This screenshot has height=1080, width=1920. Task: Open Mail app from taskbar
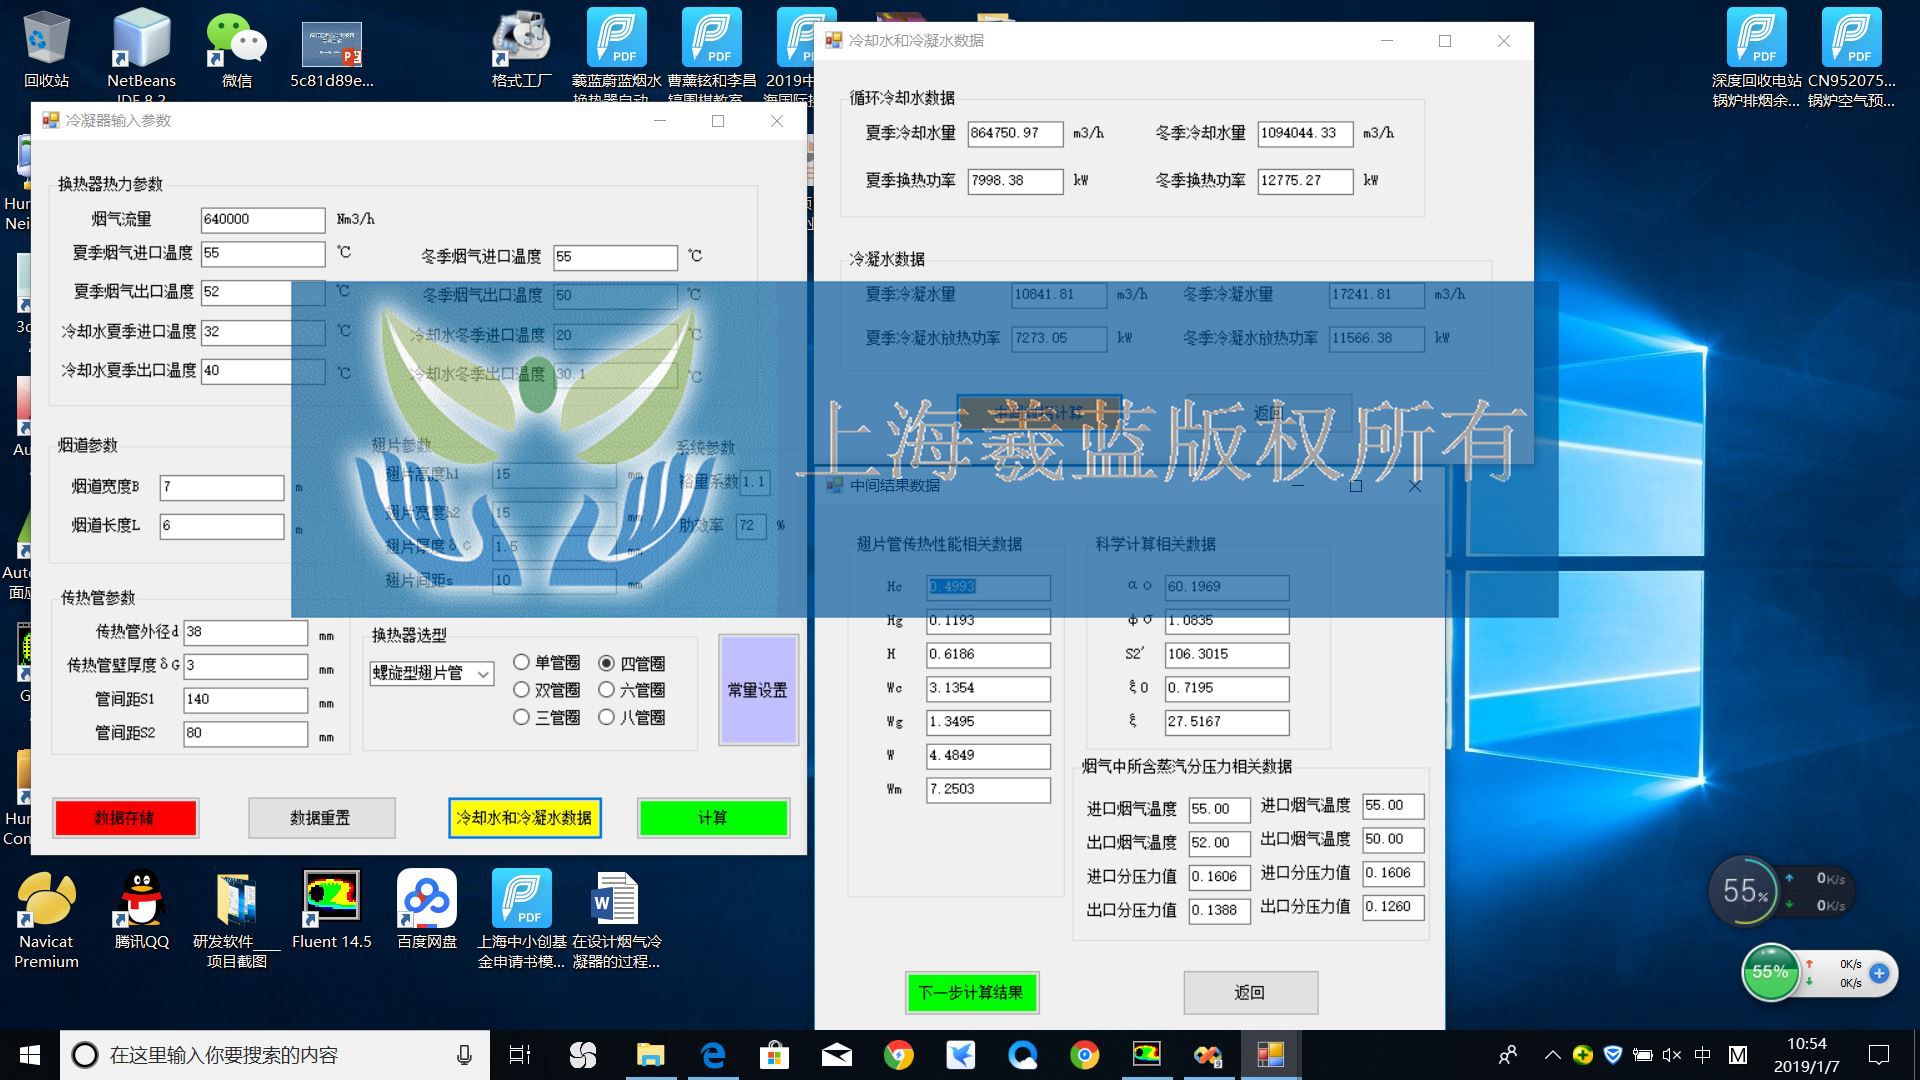coord(837,1055)
